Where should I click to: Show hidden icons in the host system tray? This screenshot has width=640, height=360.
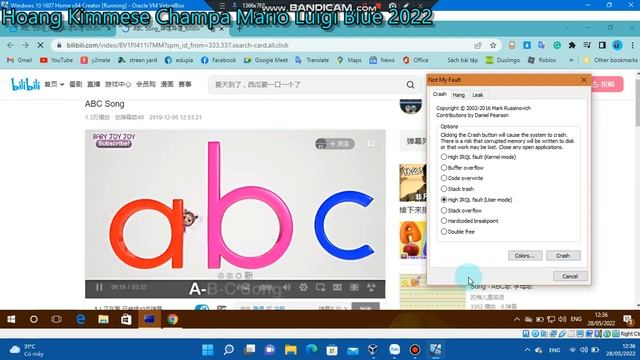527,350
